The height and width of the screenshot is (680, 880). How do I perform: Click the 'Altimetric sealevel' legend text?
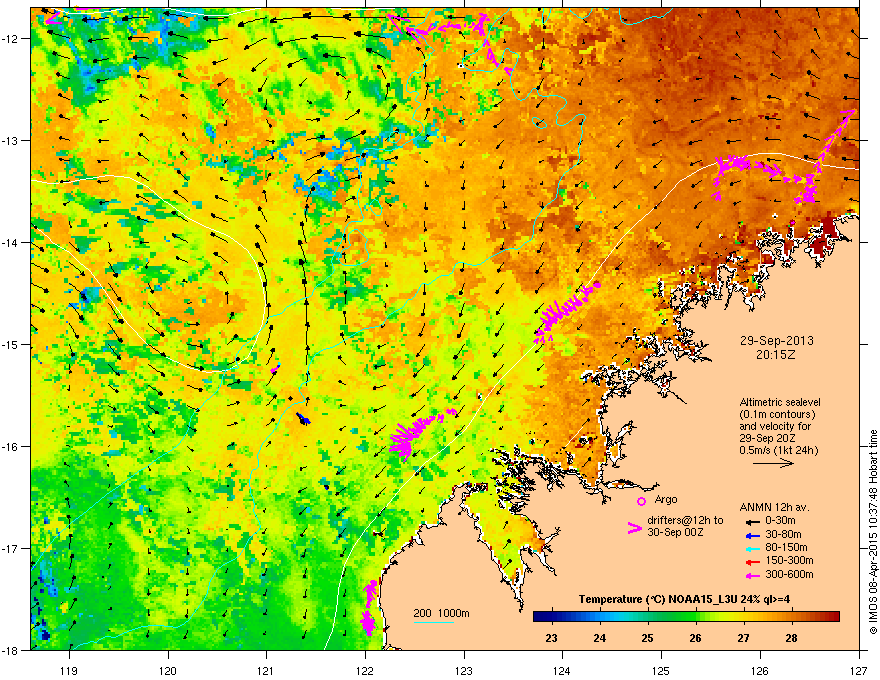[780, 402]
